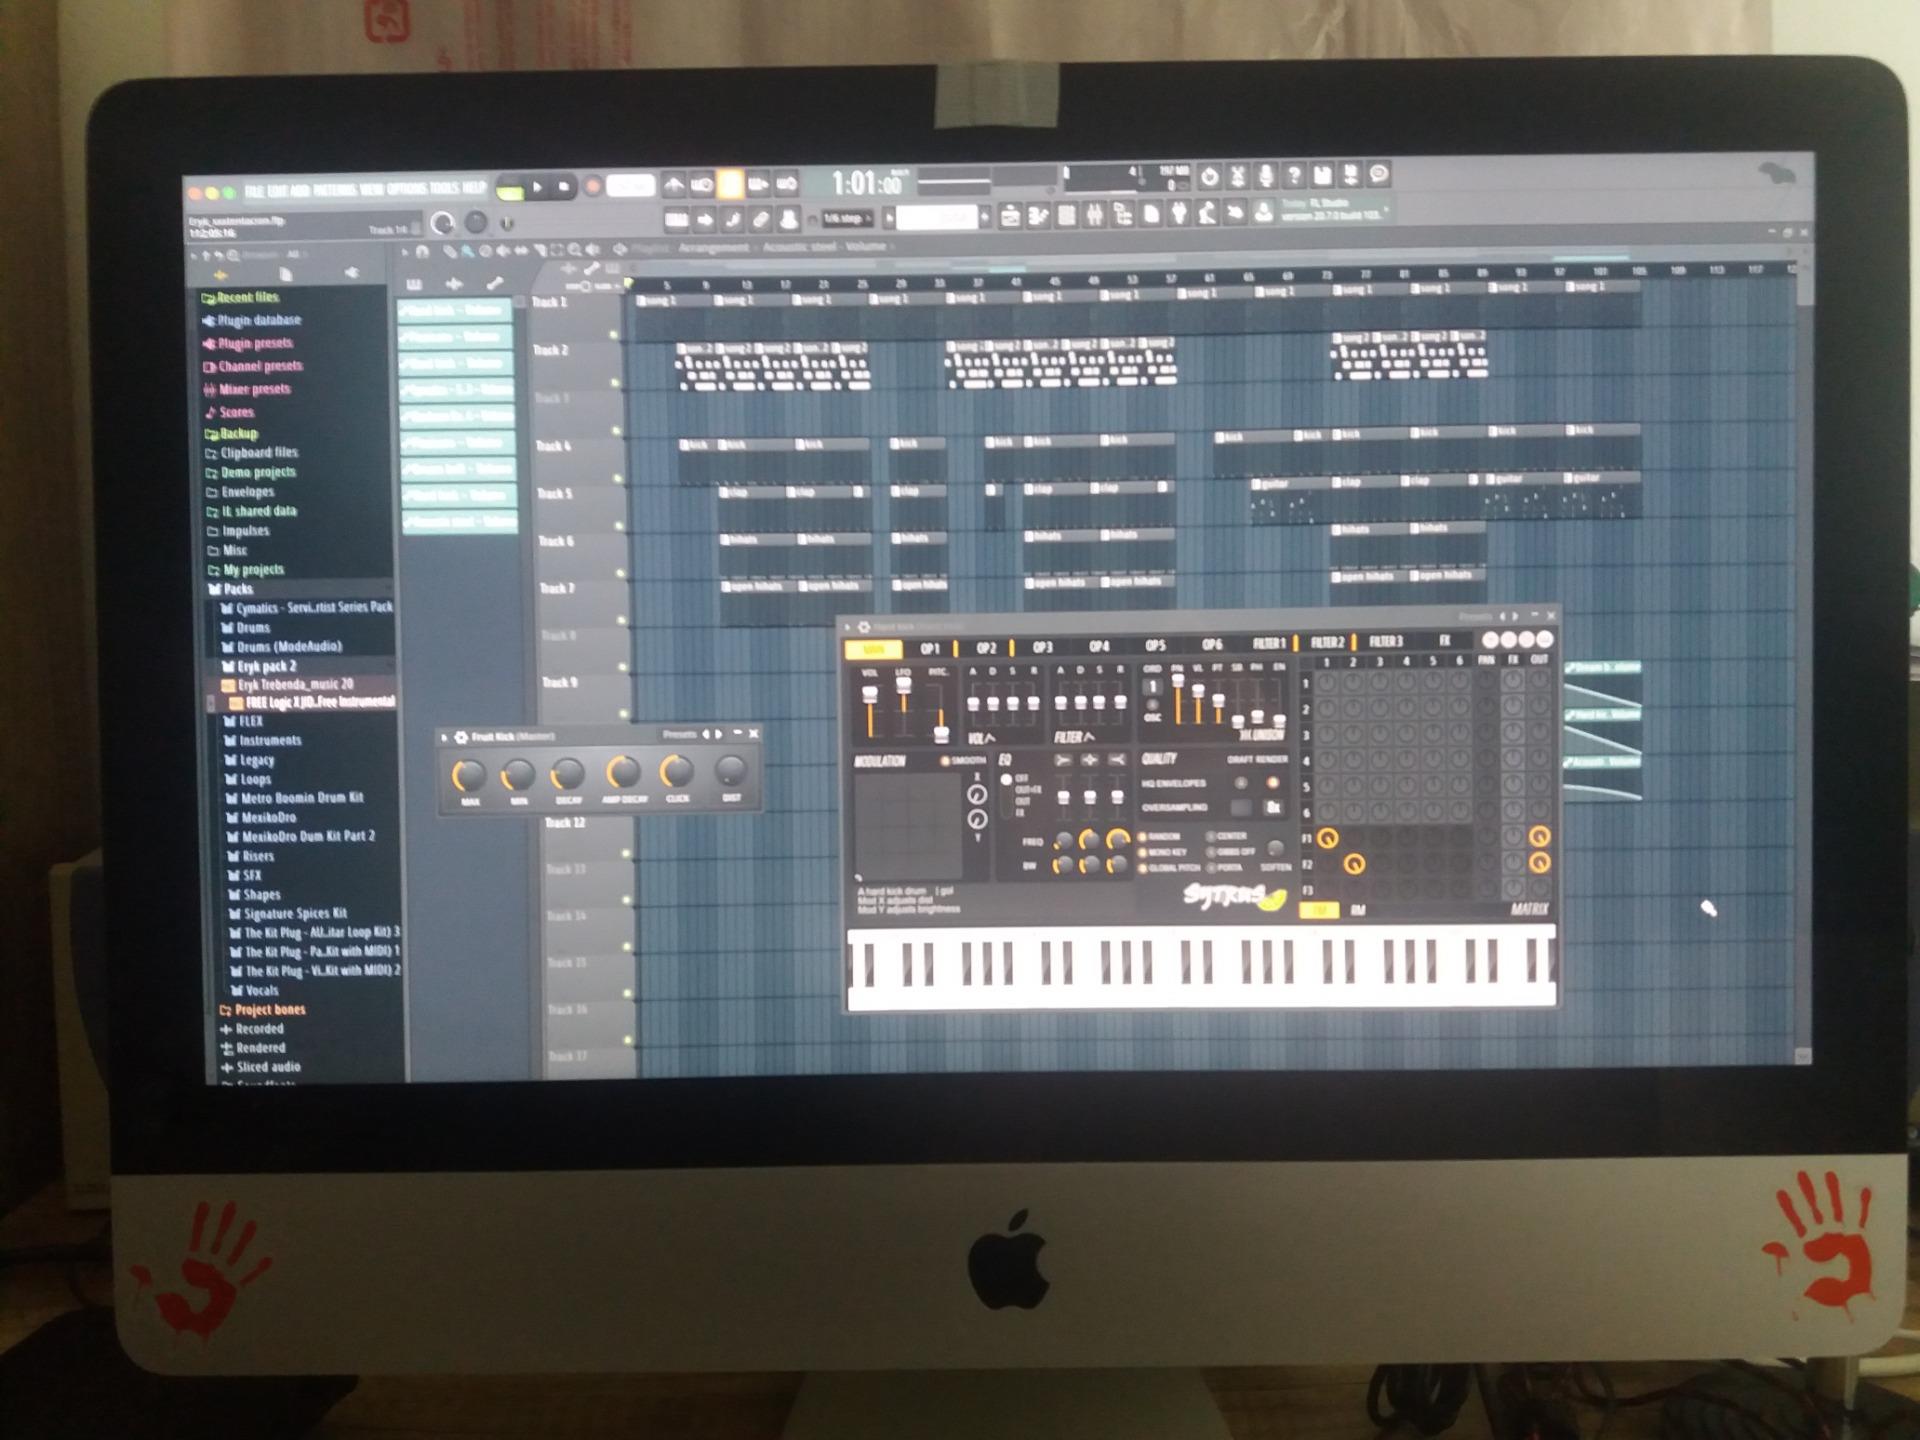Open the HELP menu

473,188
